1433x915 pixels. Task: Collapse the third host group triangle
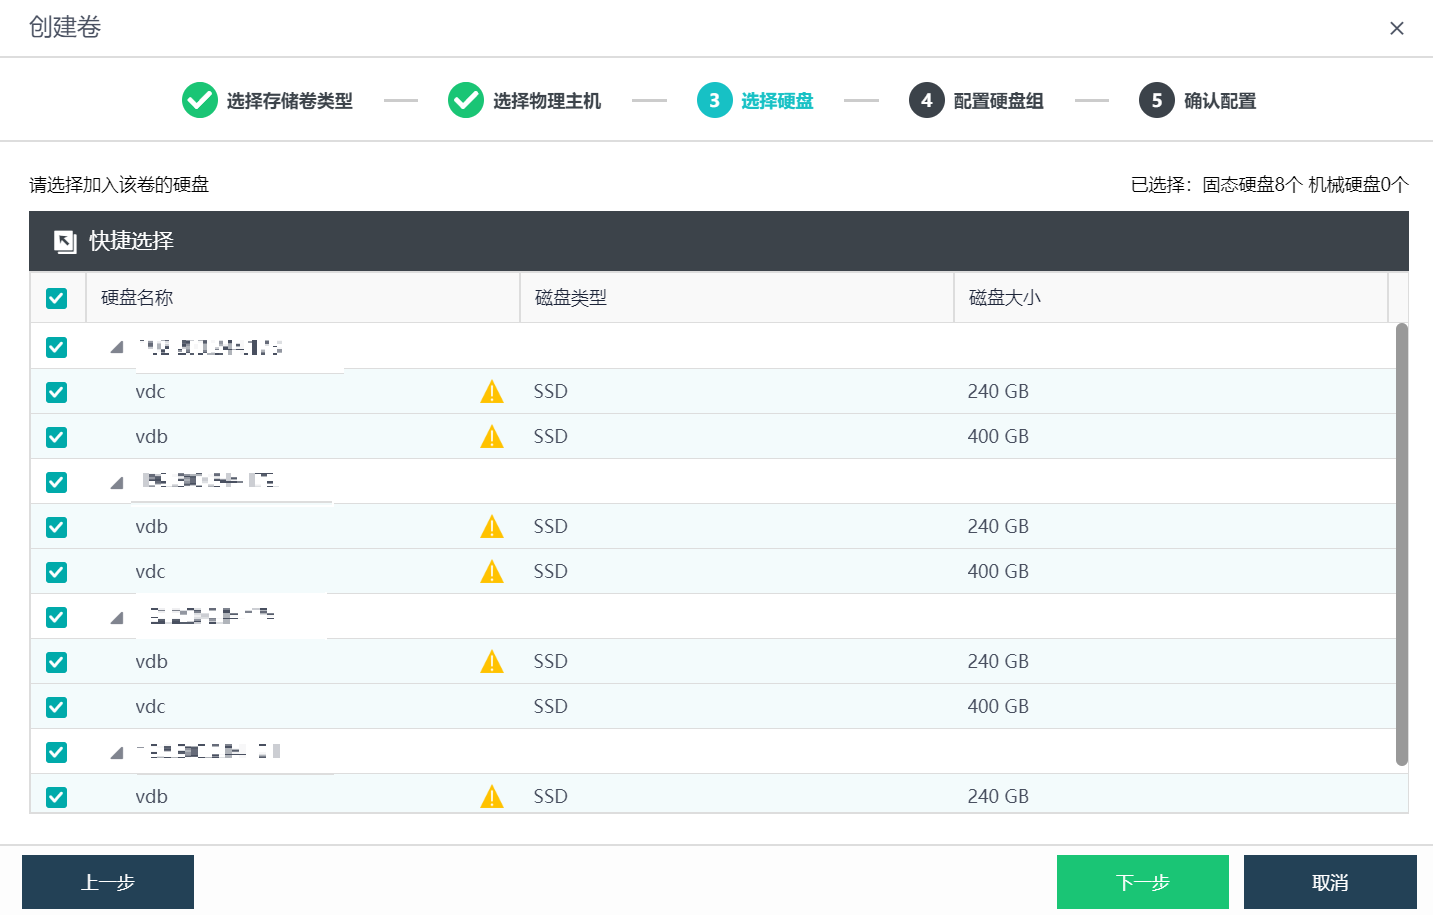[117, 617]
